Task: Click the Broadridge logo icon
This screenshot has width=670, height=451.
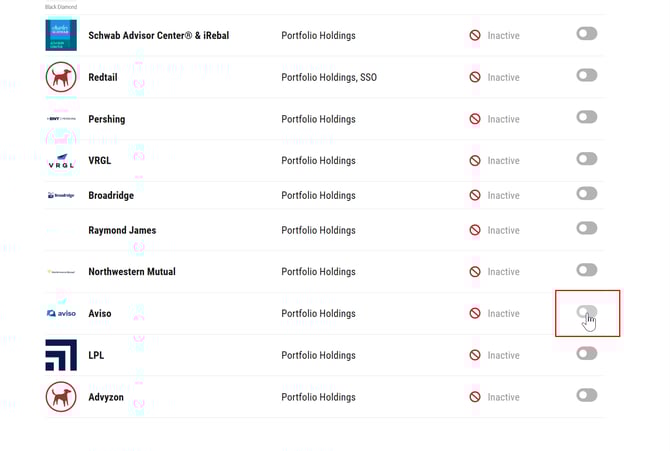Action: [x=61, y=195]
